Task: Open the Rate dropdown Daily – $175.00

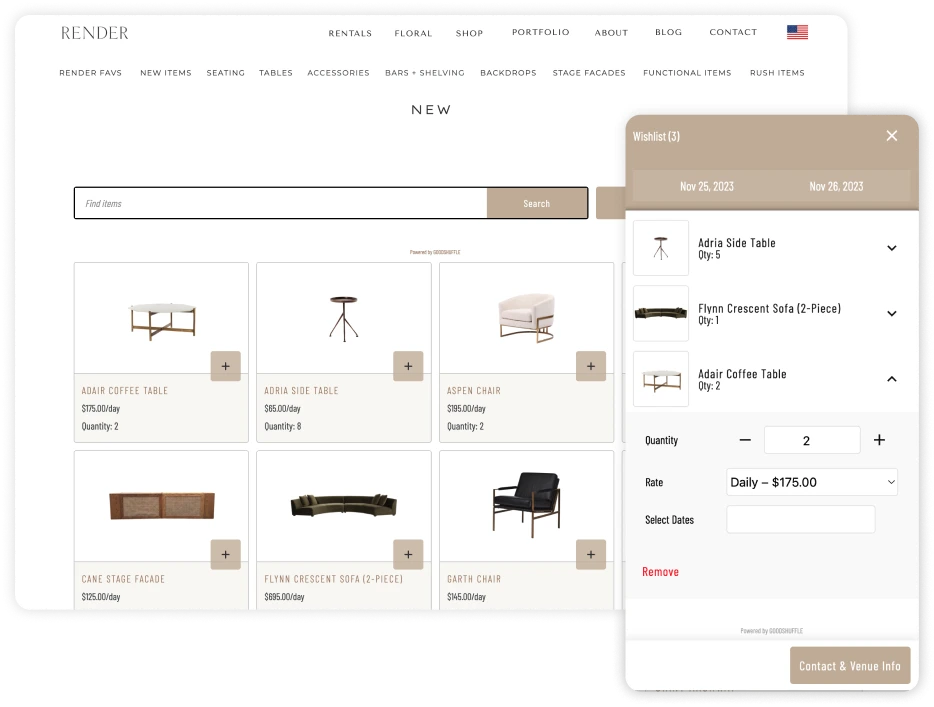Action: (812, 482)
